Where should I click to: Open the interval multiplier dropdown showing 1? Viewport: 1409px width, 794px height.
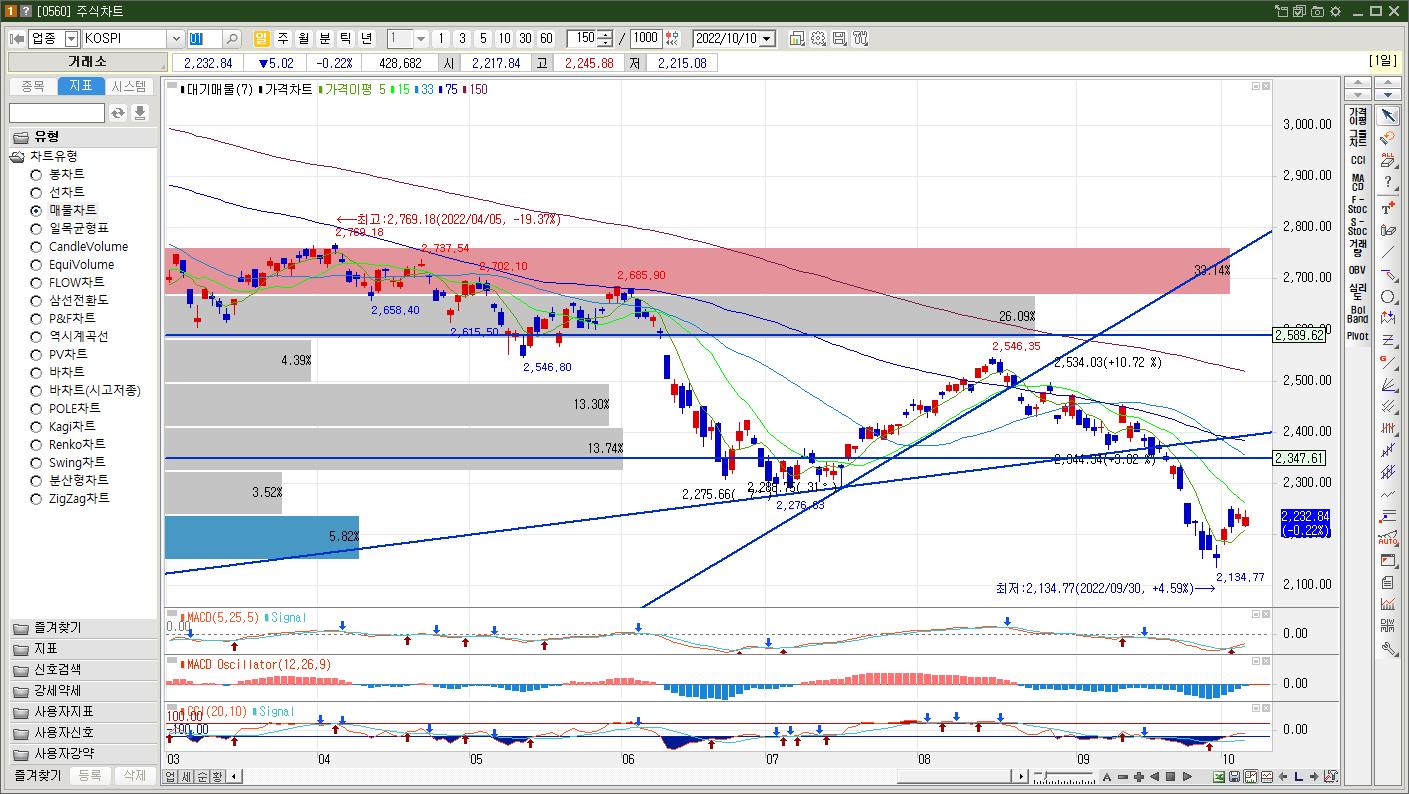421,38
